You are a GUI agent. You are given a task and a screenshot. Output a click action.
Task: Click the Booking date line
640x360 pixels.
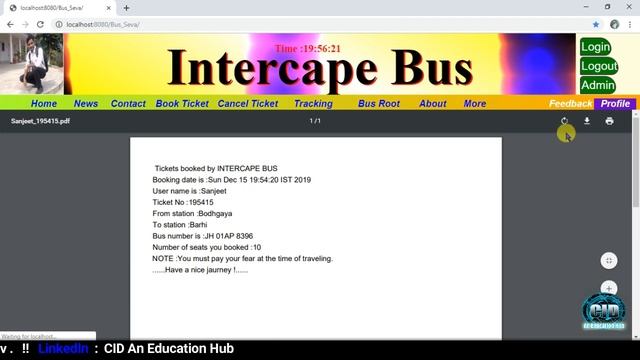click(x=231, y=180)
